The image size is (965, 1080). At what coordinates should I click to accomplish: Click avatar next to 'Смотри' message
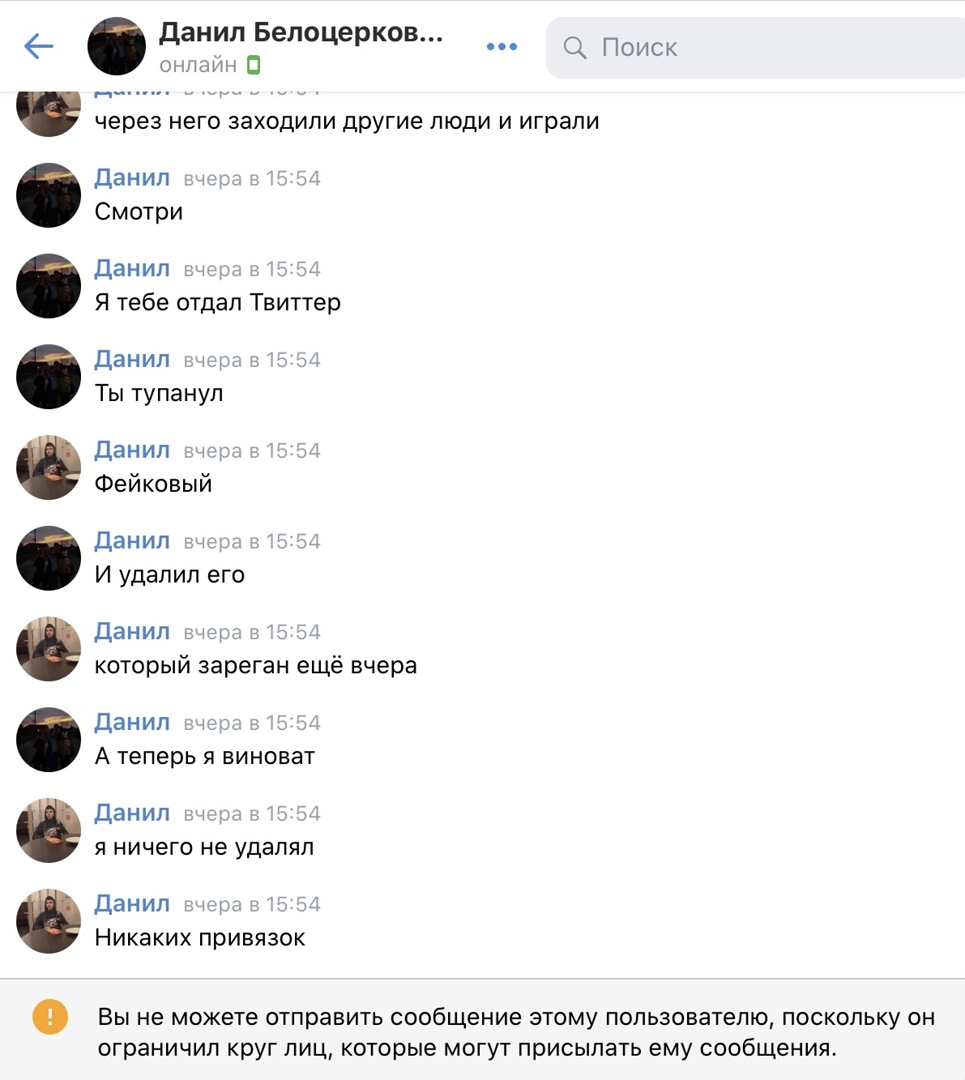49,195
